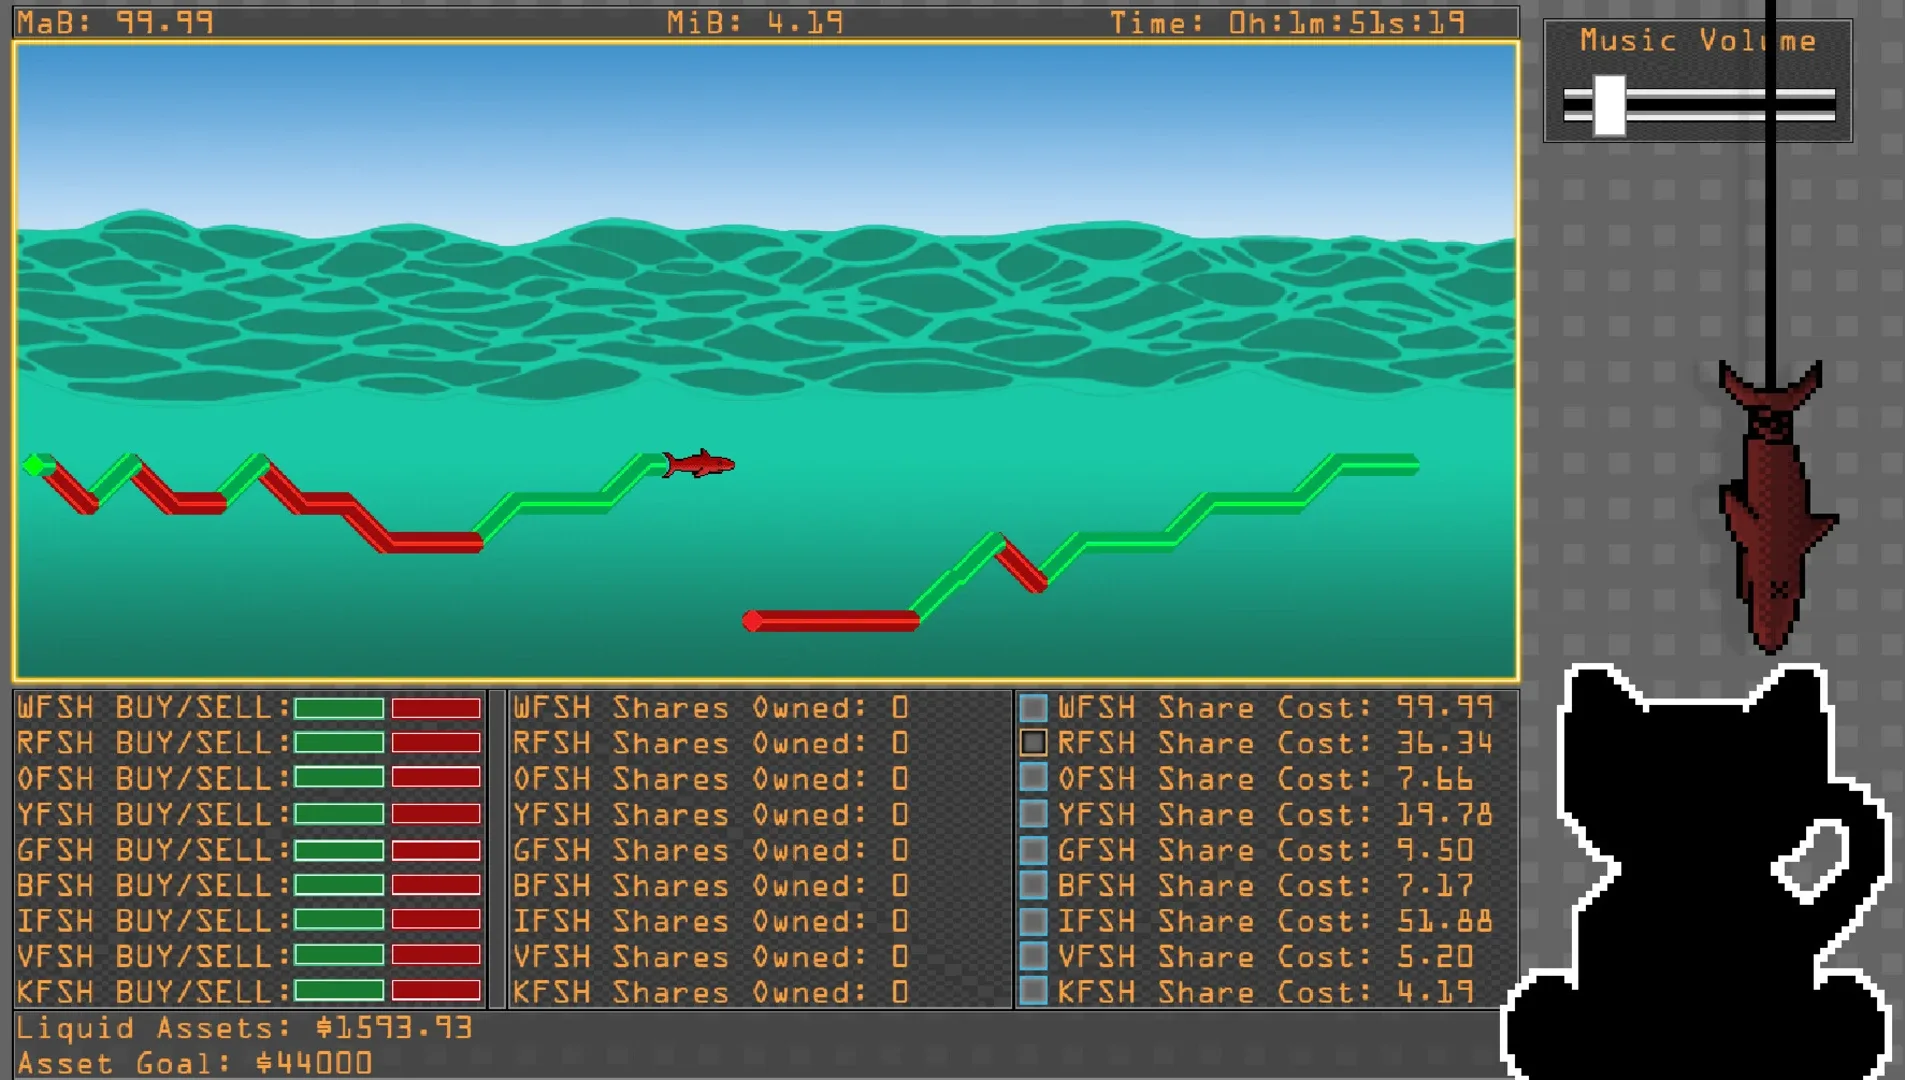Enable the IFSH Share Cost checkbox
This screenshot has width=1905, height=1080.
(x=1033, y=920)
